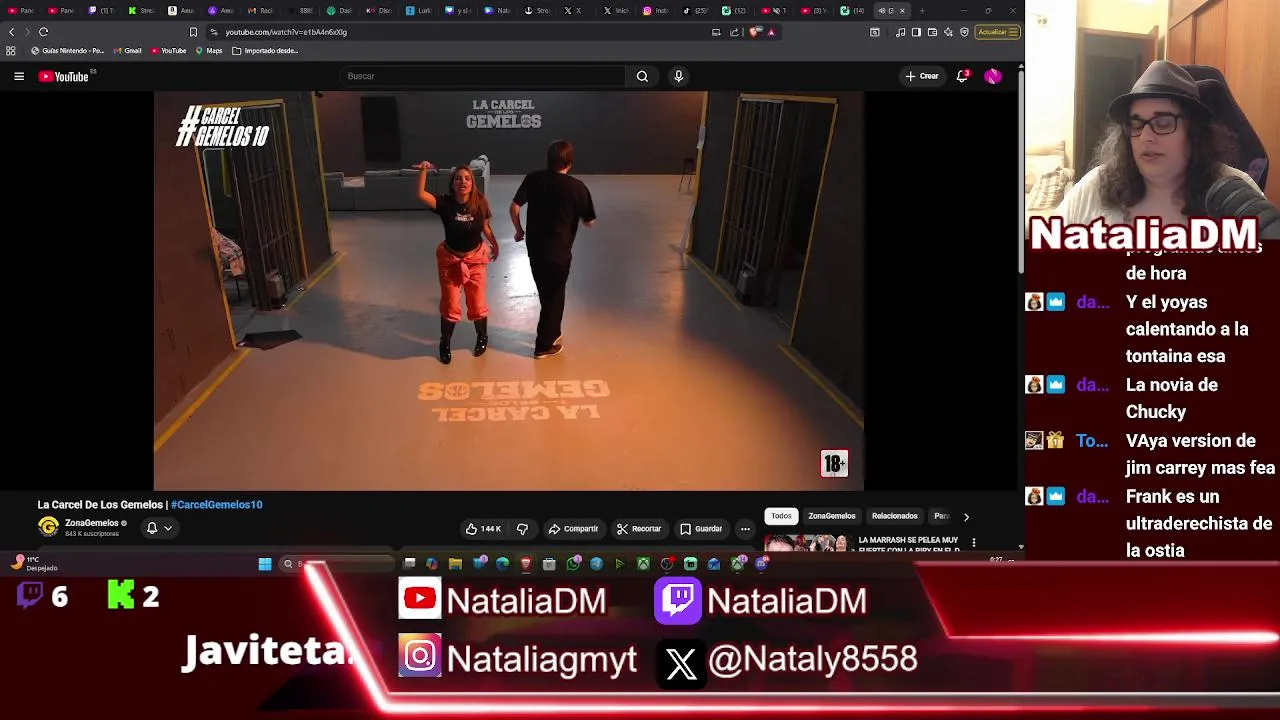Click the #CarcelGemelos10 hashtag link
This screenshot has width=1280, height=720.
coord(217,505)
